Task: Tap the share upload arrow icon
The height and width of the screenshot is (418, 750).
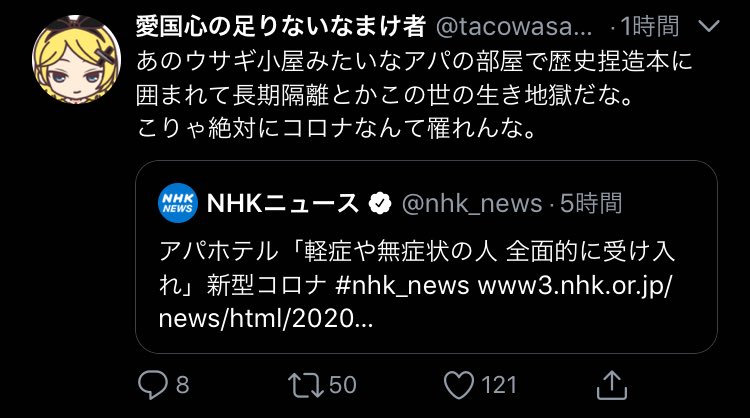Action: pyautogui.click(x=612, y=385)
